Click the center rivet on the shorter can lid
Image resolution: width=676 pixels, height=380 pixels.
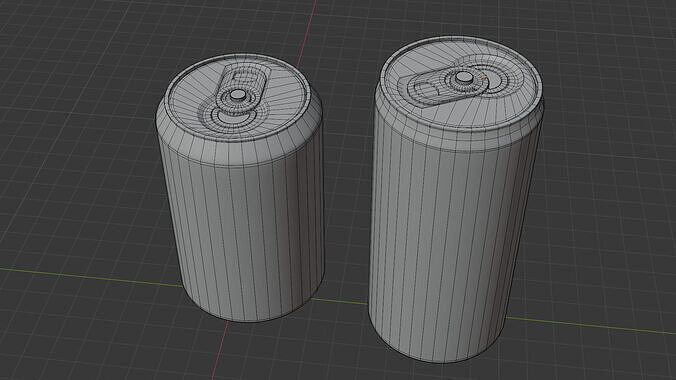[237, 94]
